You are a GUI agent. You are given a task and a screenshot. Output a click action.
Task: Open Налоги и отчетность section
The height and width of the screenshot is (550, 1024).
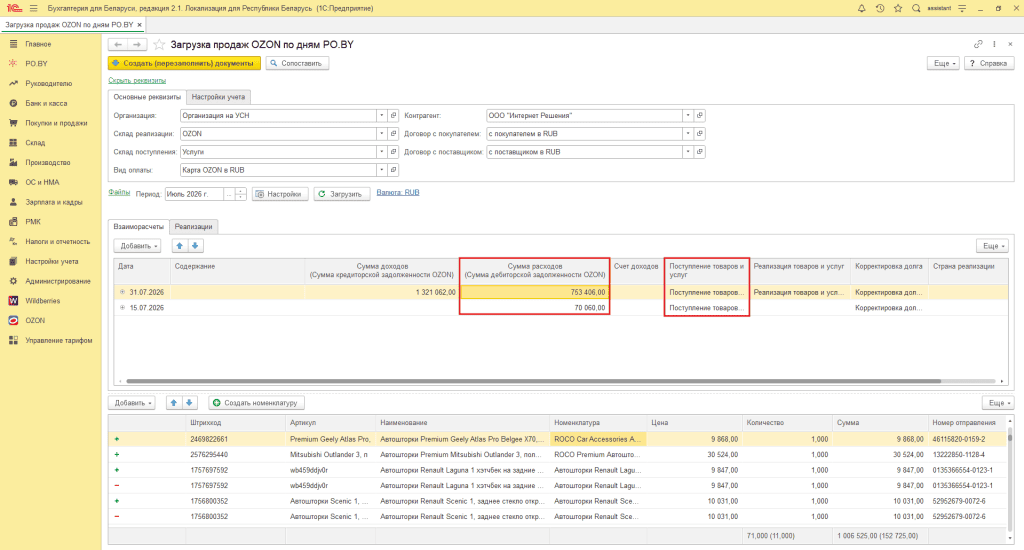coord(57,242)
